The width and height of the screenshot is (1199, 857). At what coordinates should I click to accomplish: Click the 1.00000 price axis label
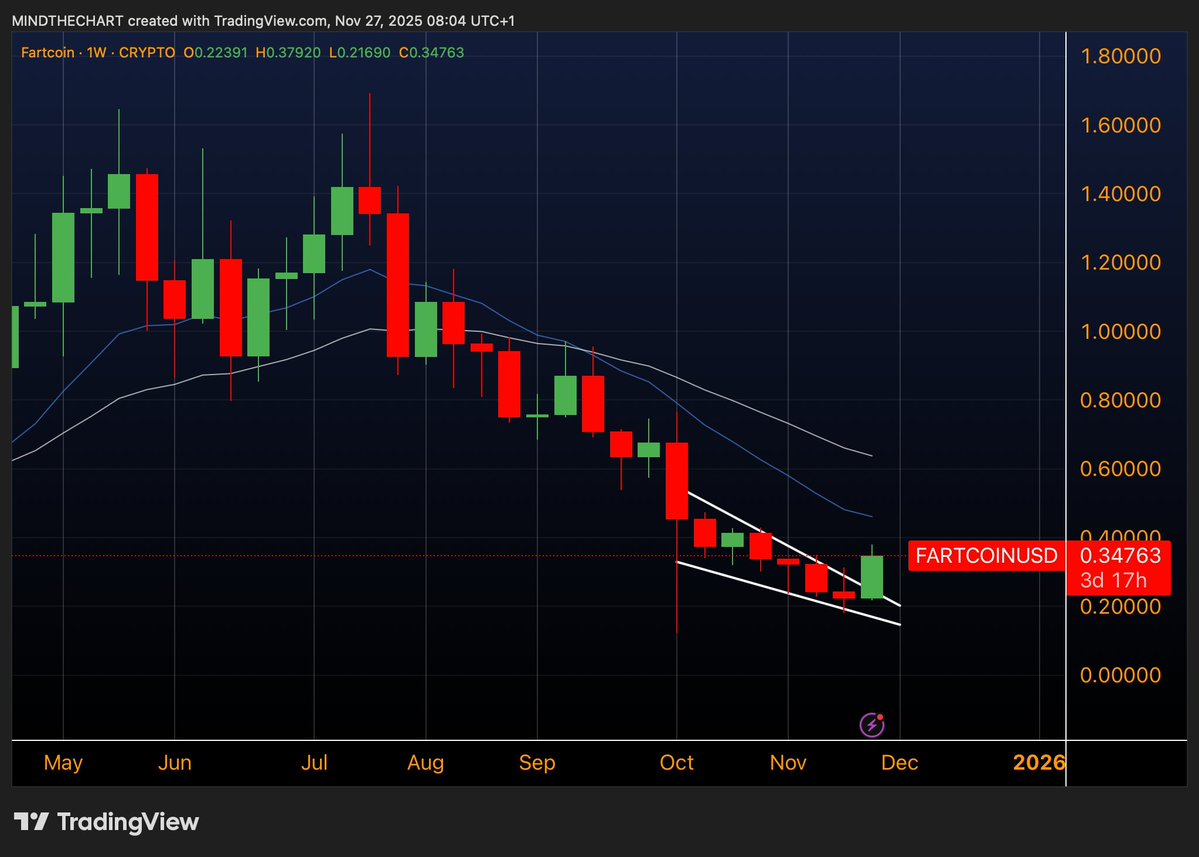1120,331
